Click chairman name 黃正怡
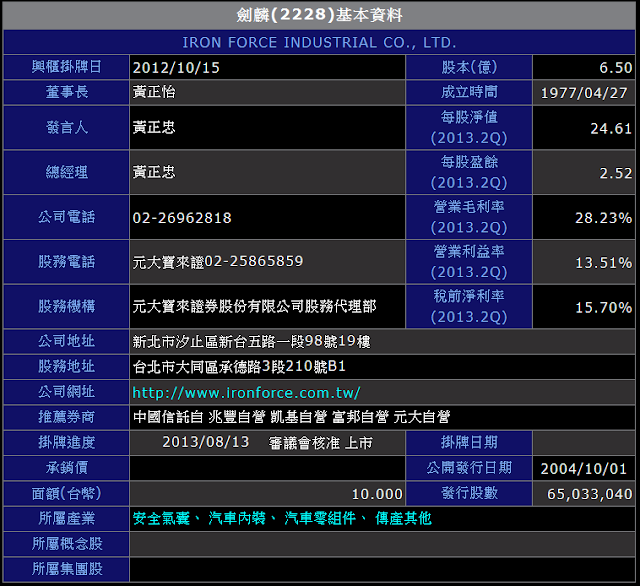The image size is (640, 586). [x=154, y=92]
